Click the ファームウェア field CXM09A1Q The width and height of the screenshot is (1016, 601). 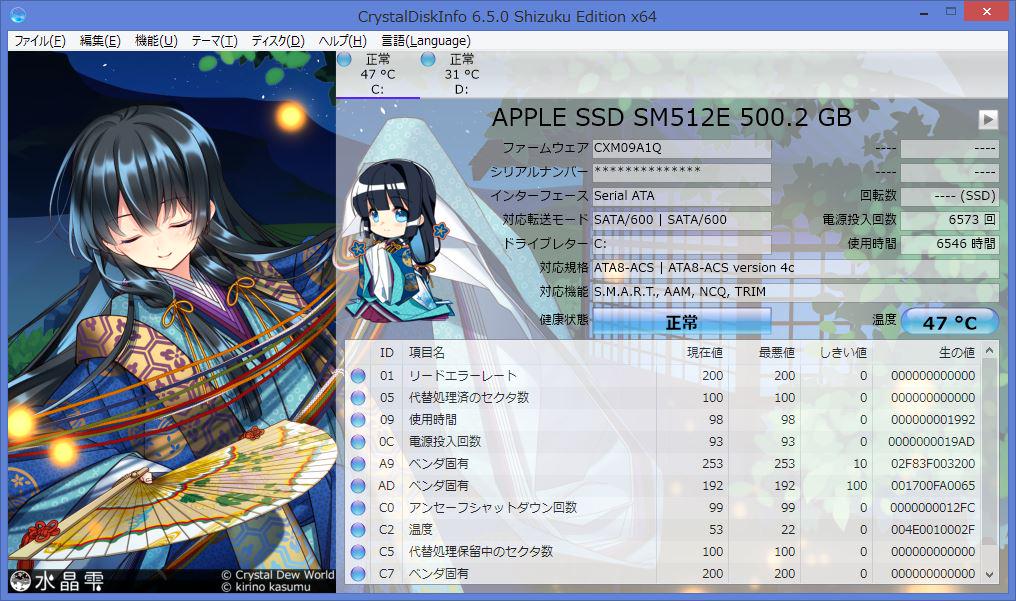coord(681,148)
